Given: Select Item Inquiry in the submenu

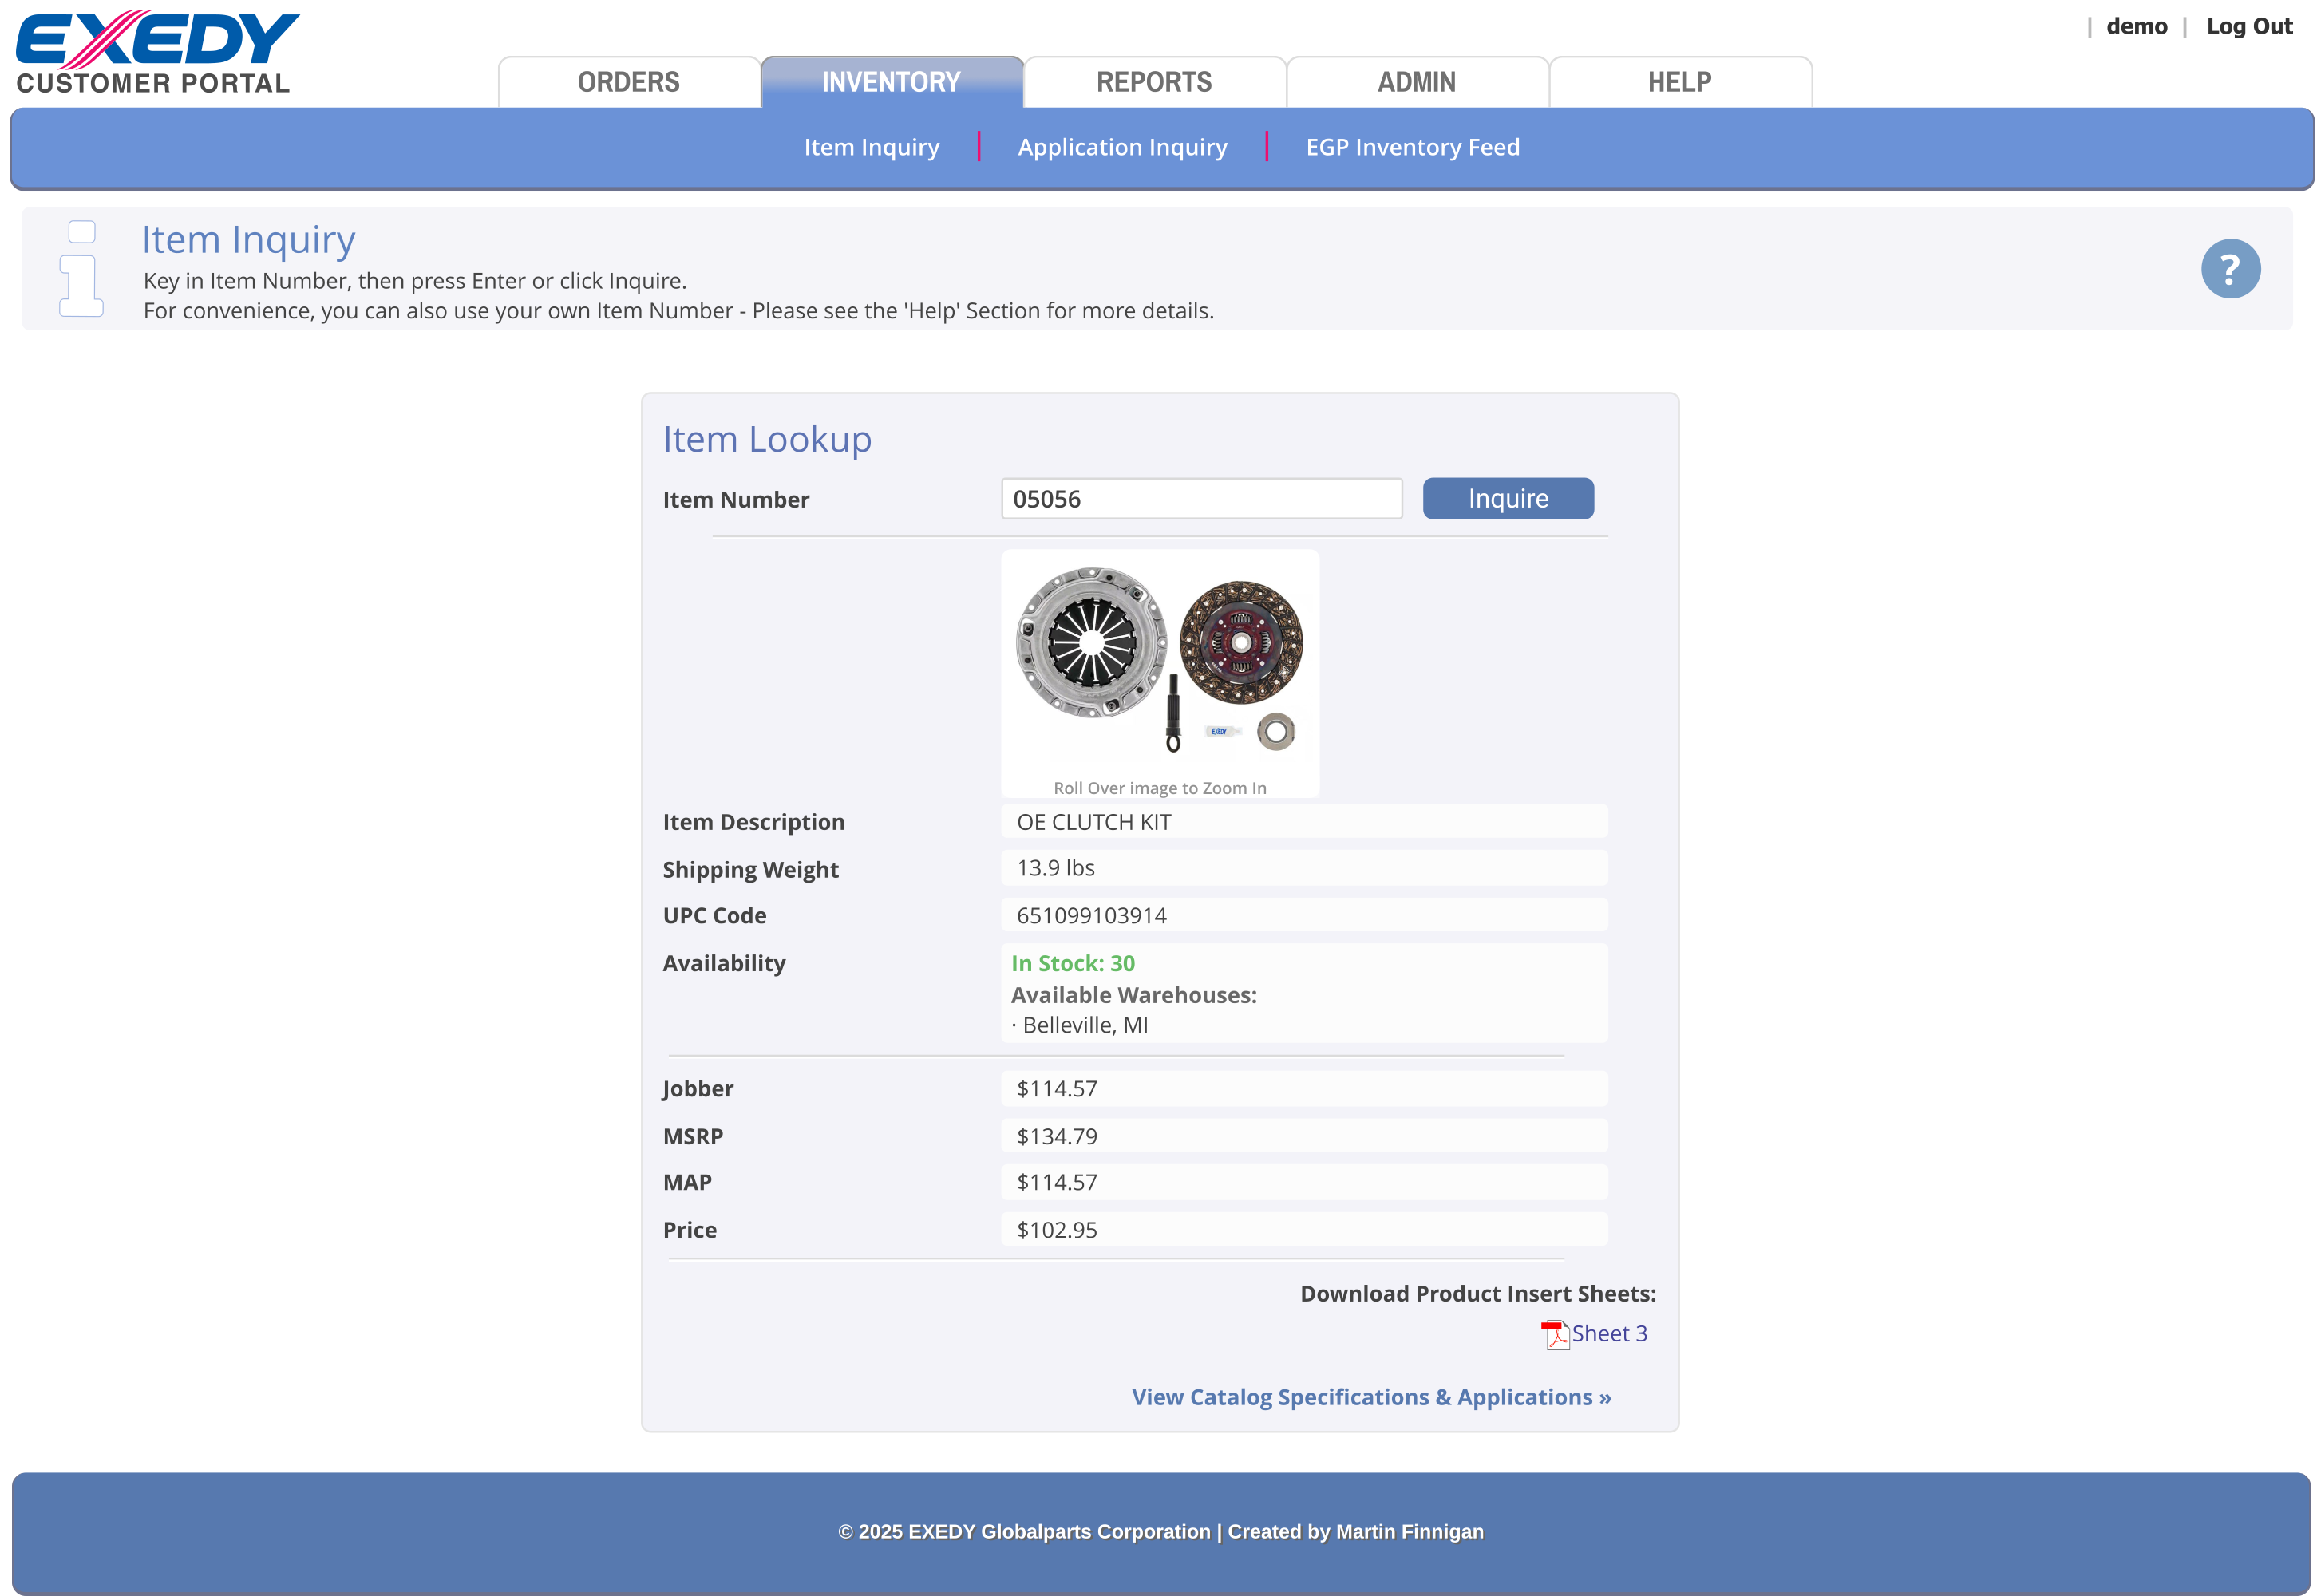Looking at the screenshot, I should click(871, 147).
